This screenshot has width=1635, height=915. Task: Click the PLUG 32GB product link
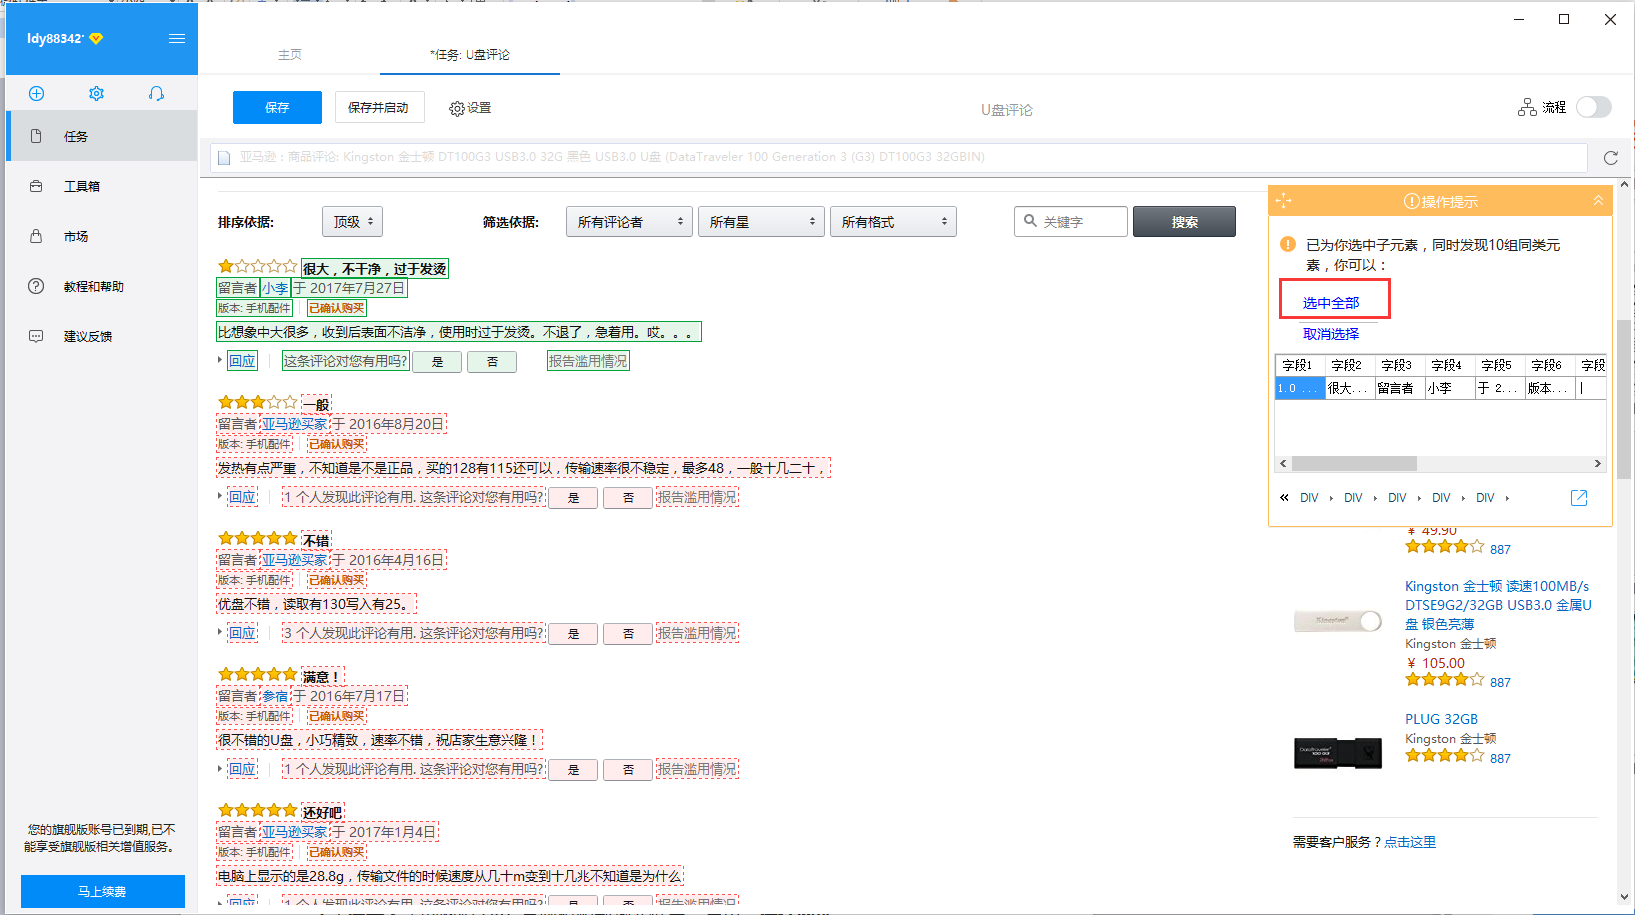coord(1441,719)
